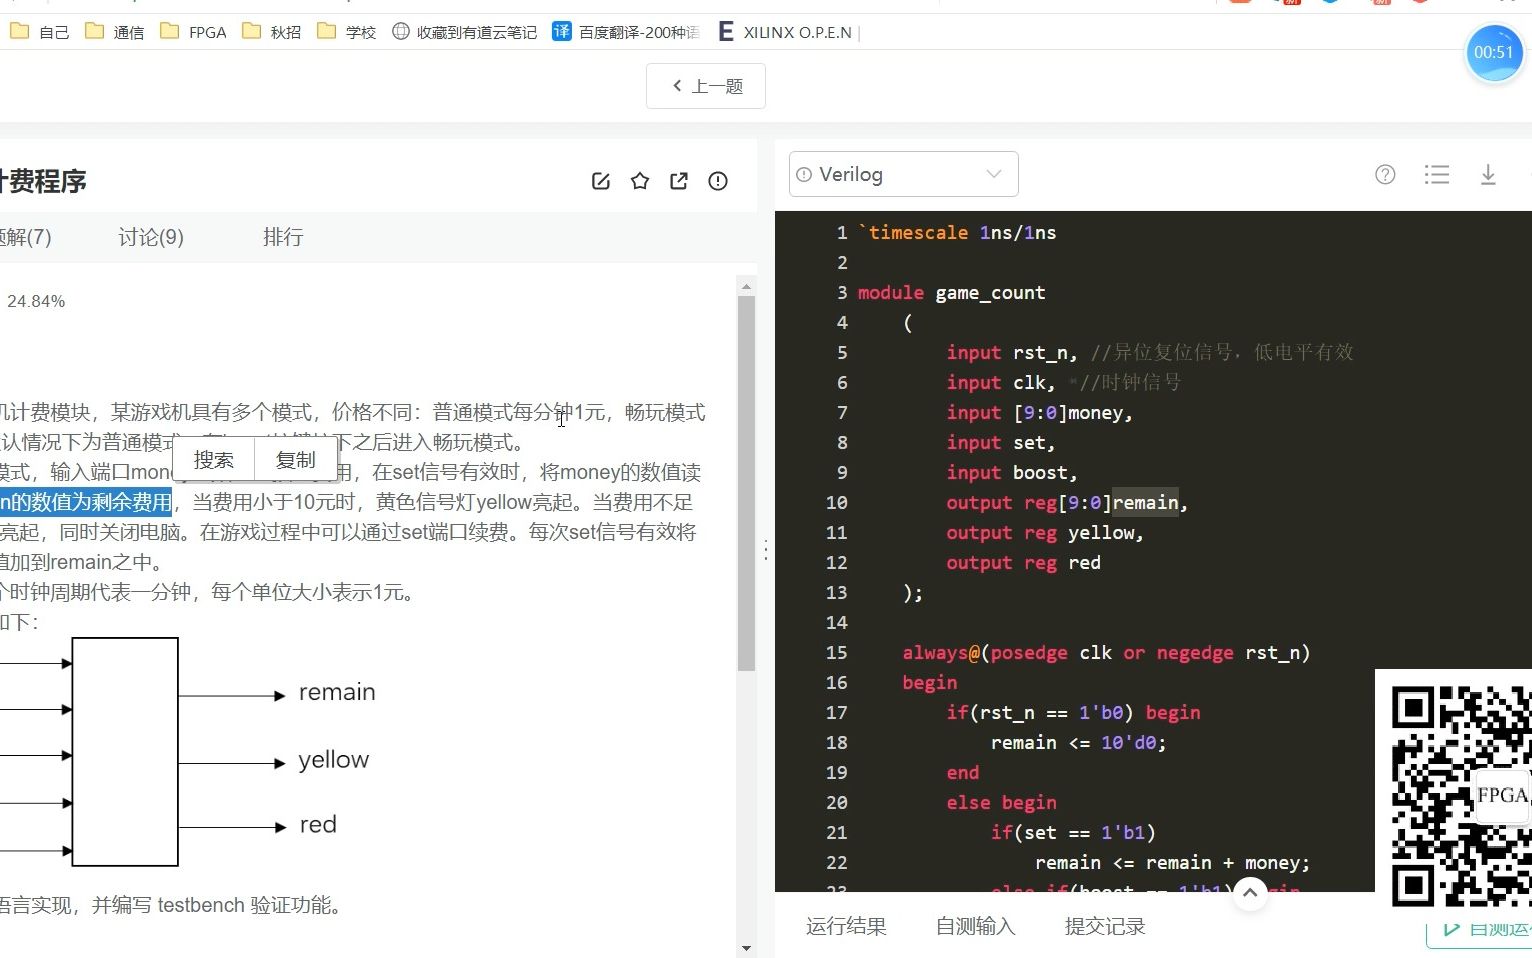Click 'output reg[9:0]remain' on line 10
This screenshot has height=958, width=1532.
coord(1067,502)
